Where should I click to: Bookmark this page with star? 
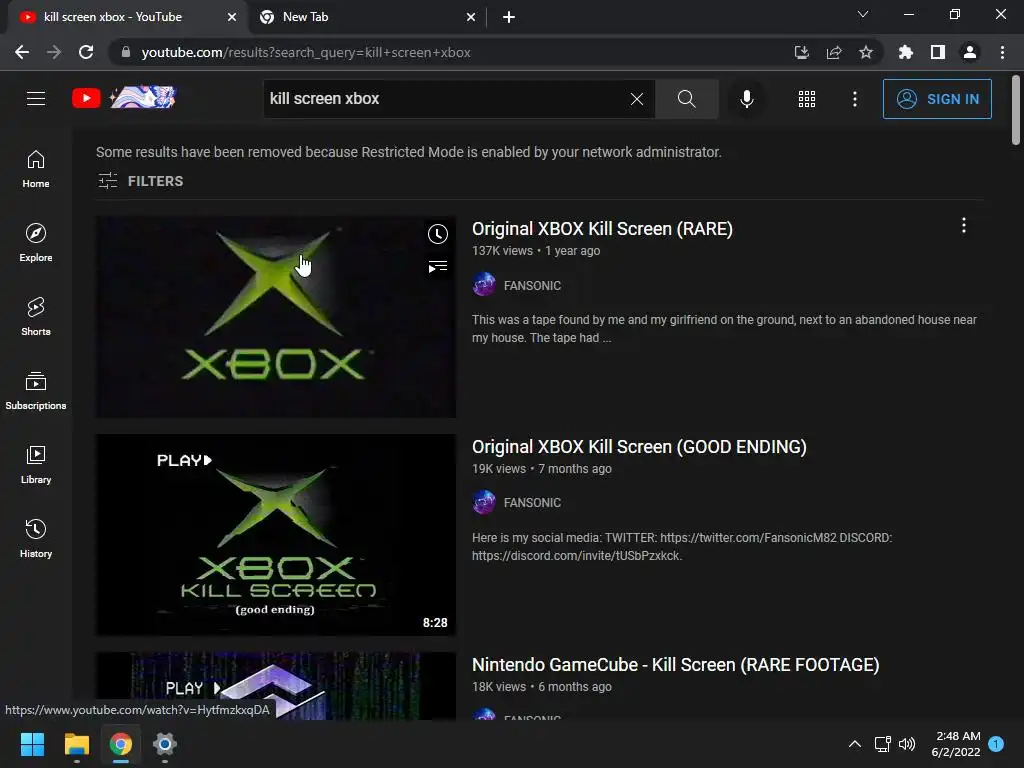[x=866, y=52]
